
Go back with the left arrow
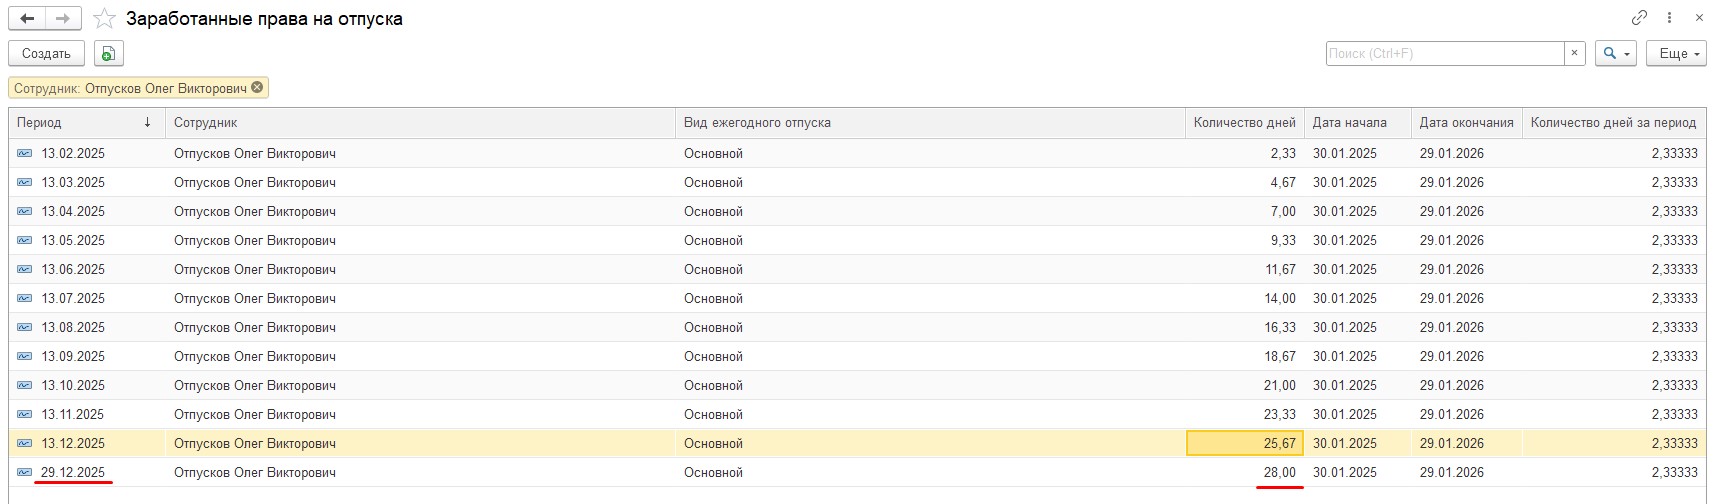click(x=27, y=18)
